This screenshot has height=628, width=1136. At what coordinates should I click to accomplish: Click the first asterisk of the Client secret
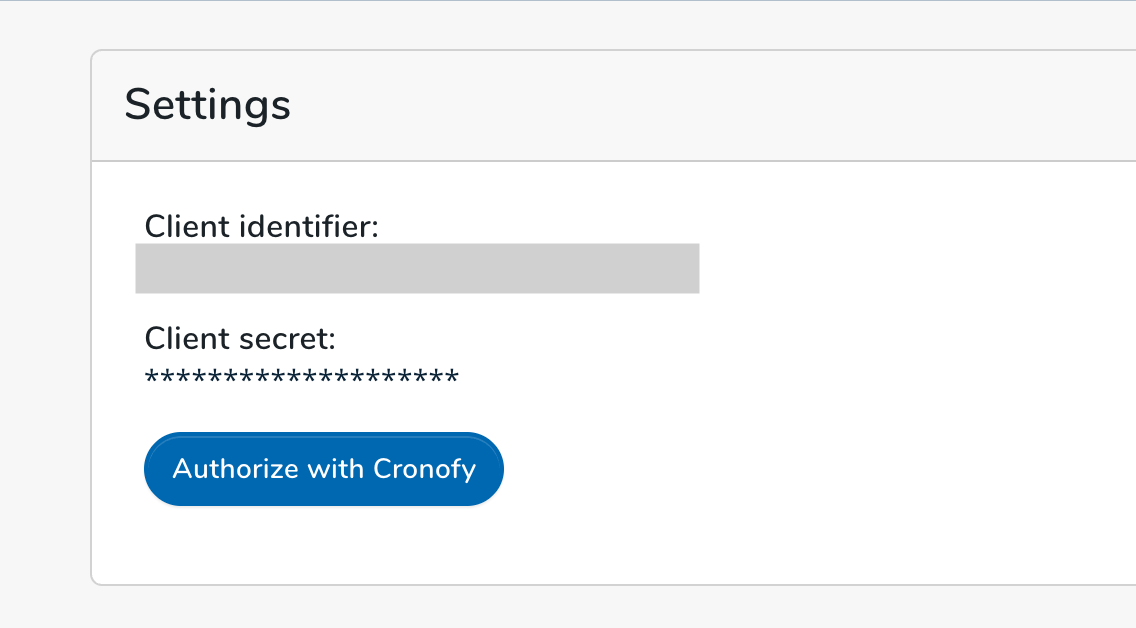(152, 377)
